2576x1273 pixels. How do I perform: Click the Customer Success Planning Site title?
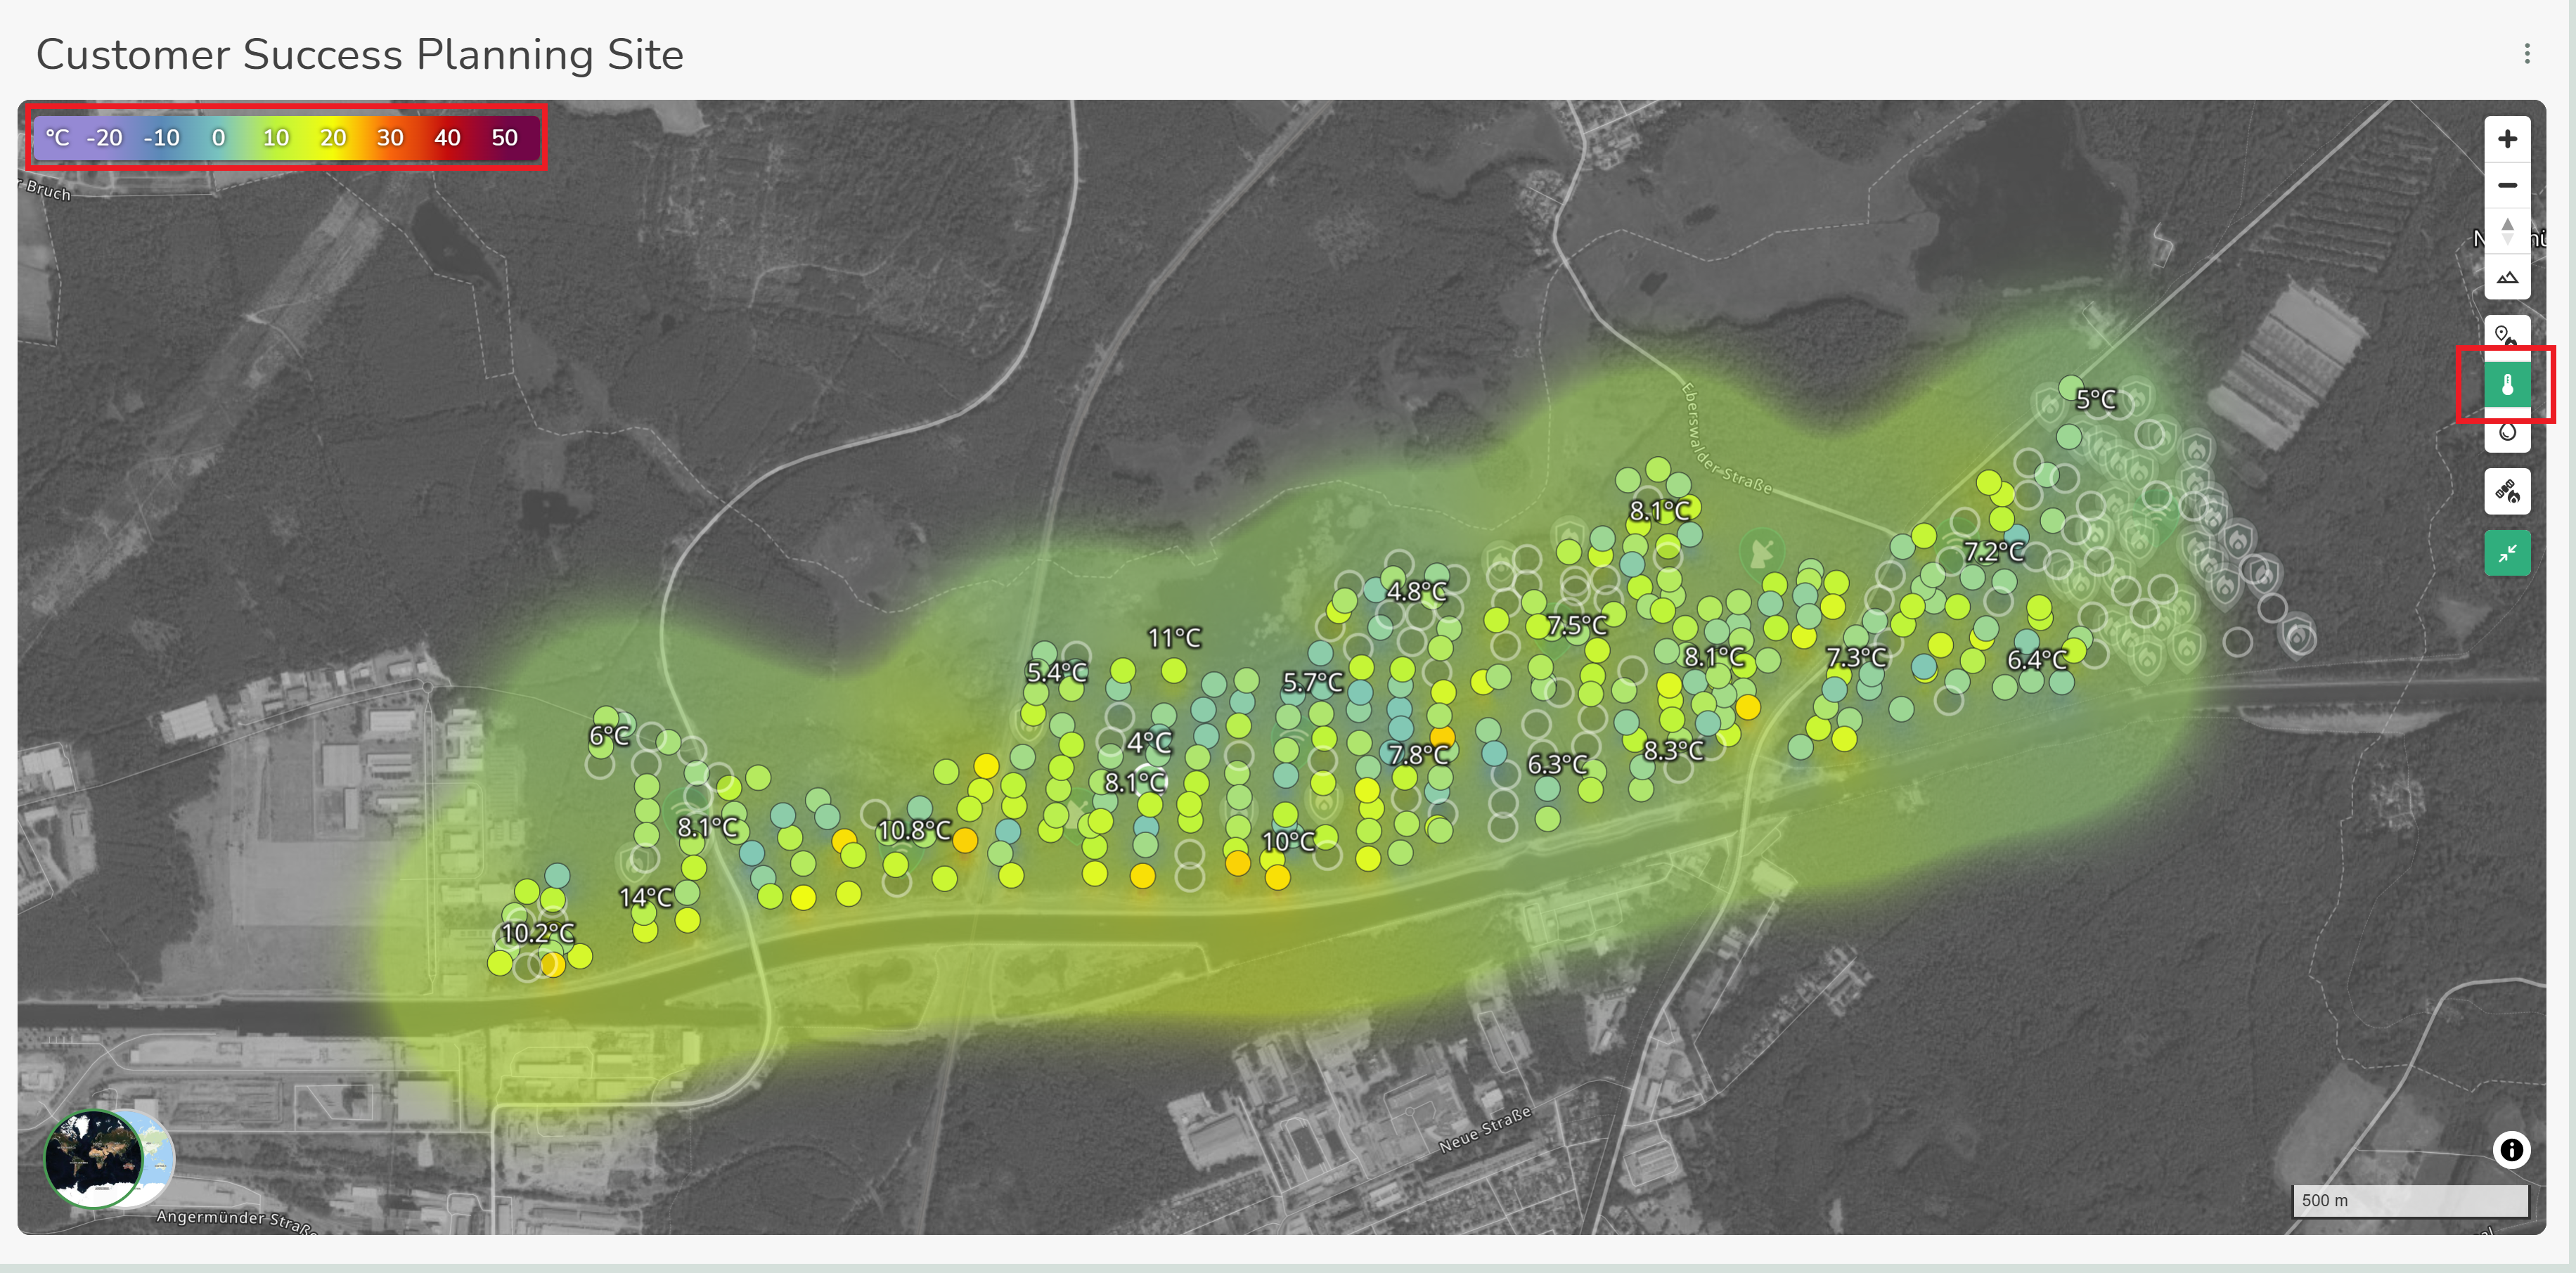pyautogui.click(x=360, y=54)
